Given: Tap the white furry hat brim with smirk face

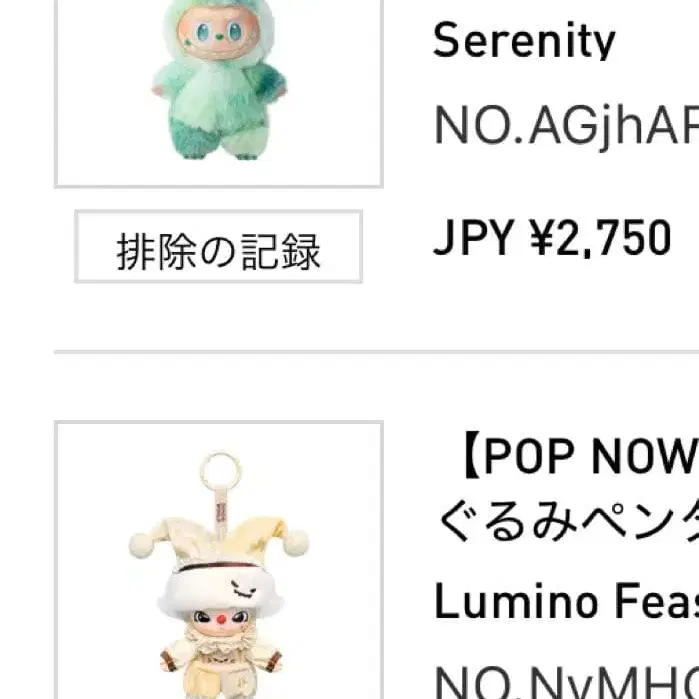Looking at the screenshot, I should coord(221,591).
